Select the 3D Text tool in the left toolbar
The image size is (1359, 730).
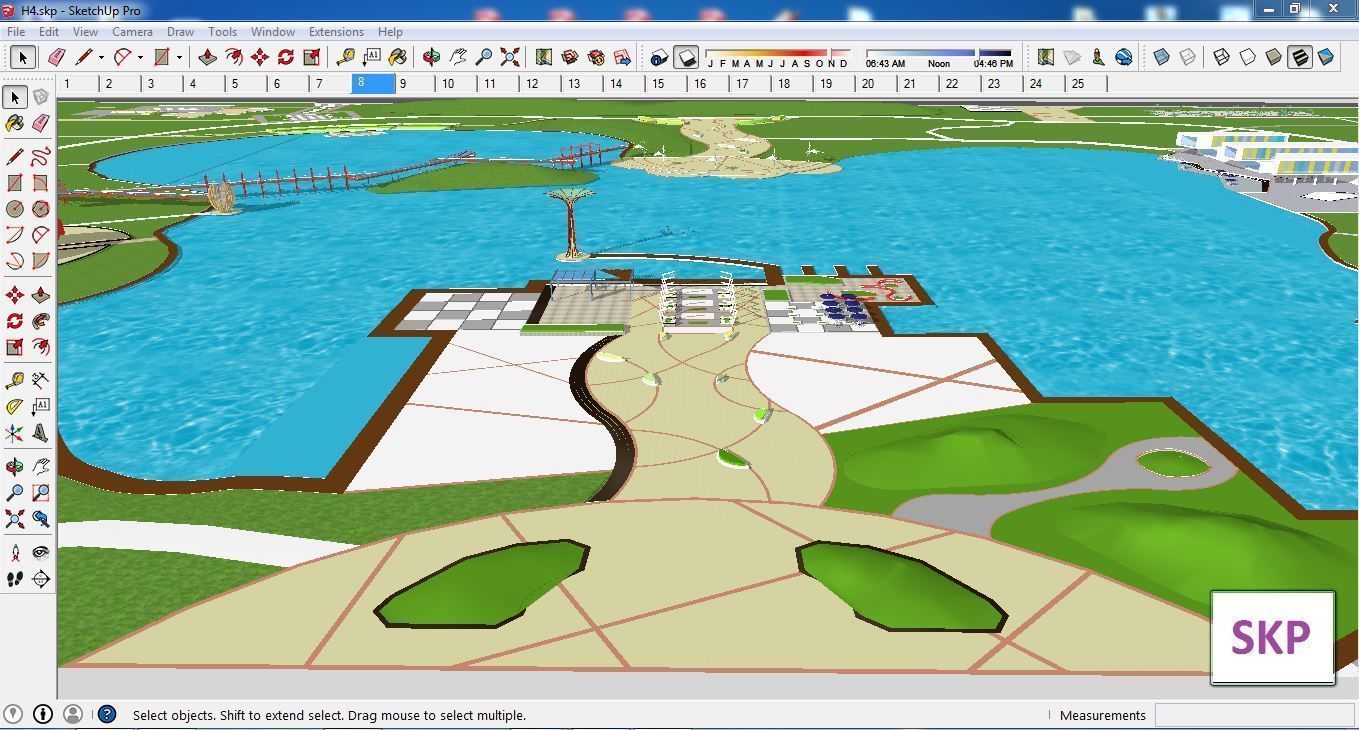tap(40, 433)
